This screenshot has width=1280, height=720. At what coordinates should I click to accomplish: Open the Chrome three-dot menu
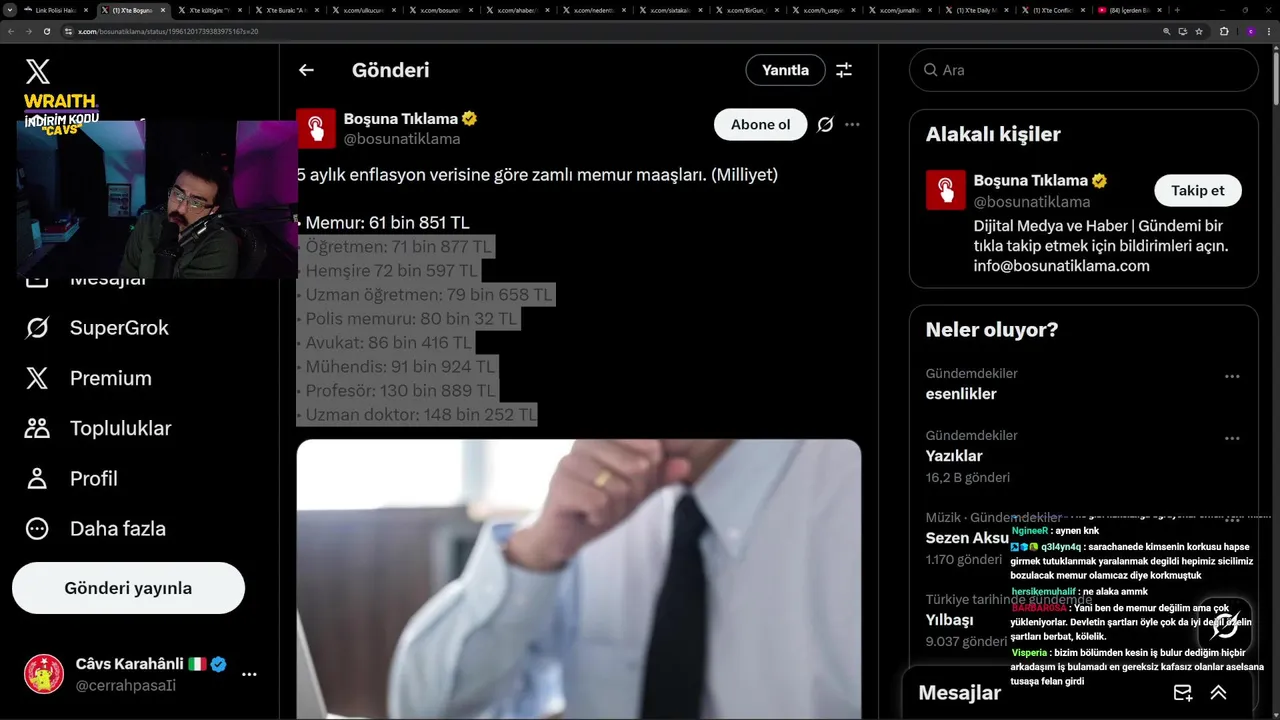[x=1269, y=31]
